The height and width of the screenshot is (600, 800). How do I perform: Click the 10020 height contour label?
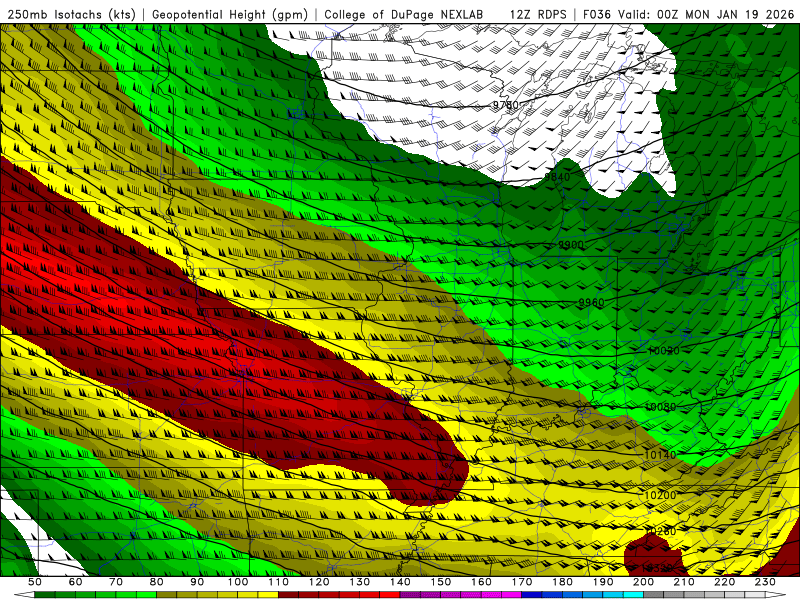[664, 351]
